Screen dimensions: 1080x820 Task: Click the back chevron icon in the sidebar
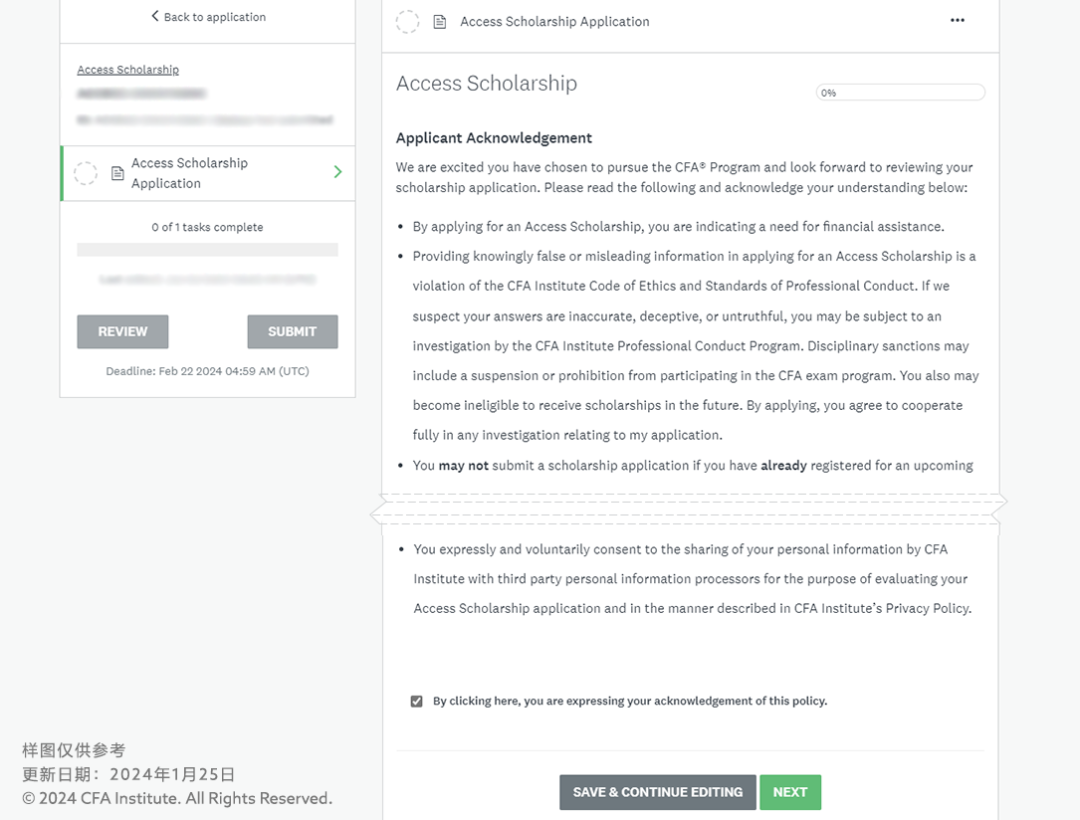click(x=155, y=16)
